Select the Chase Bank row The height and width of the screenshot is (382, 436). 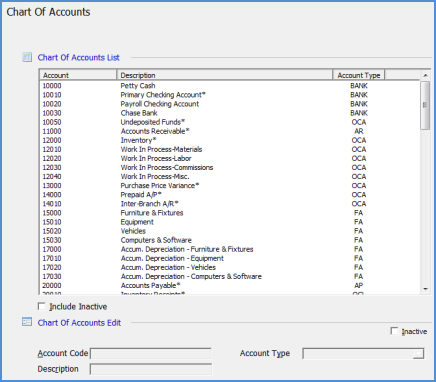230,113
